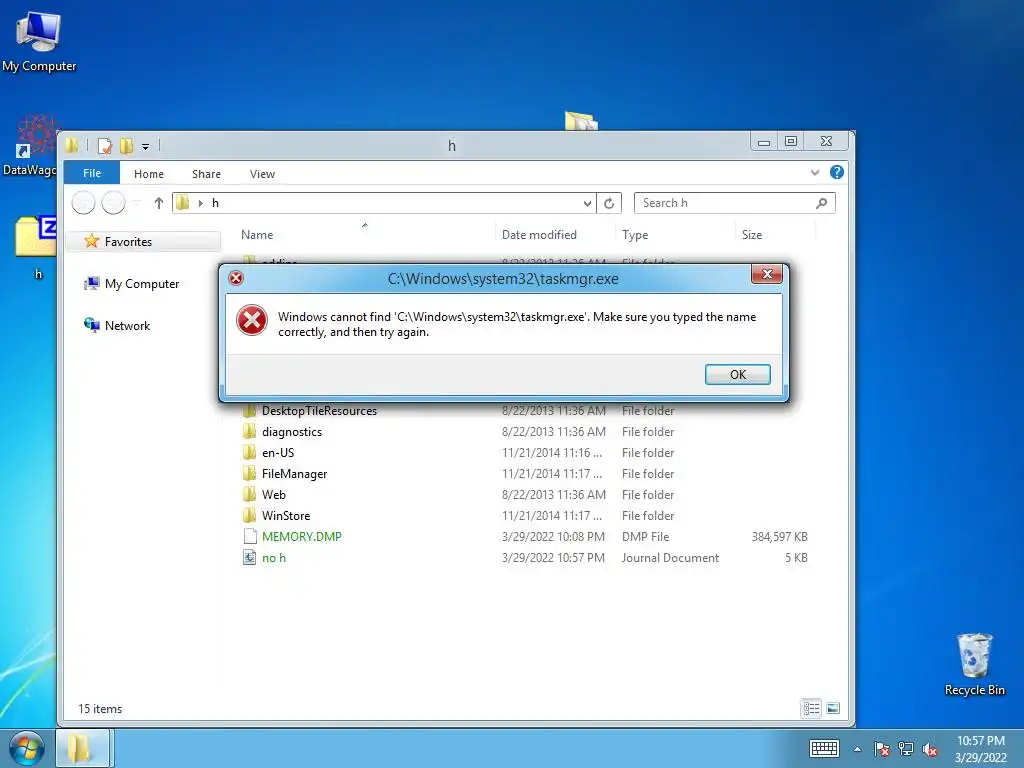Open the File ribbon tab
1024x768 pixels.
(x=91, y=174)
